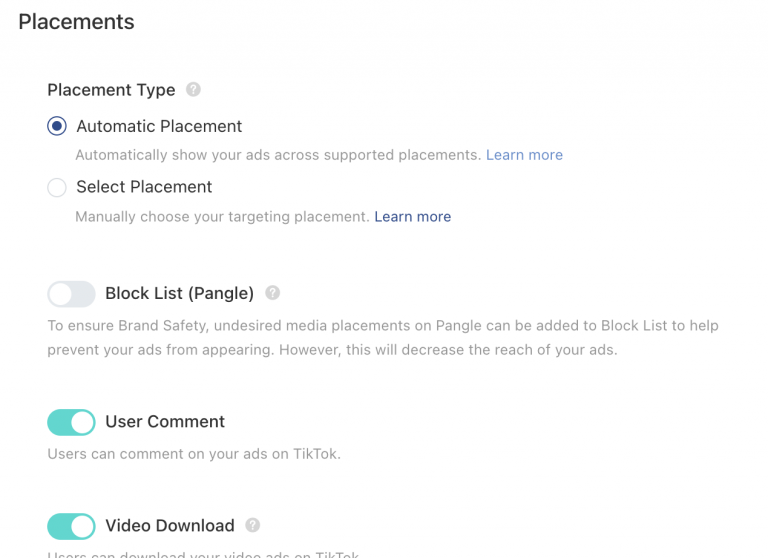The width and height of the screenshot is (768, 558).
Task: Open the Block List (Pangle) help tooltip
Action: [x=273, y=294]
